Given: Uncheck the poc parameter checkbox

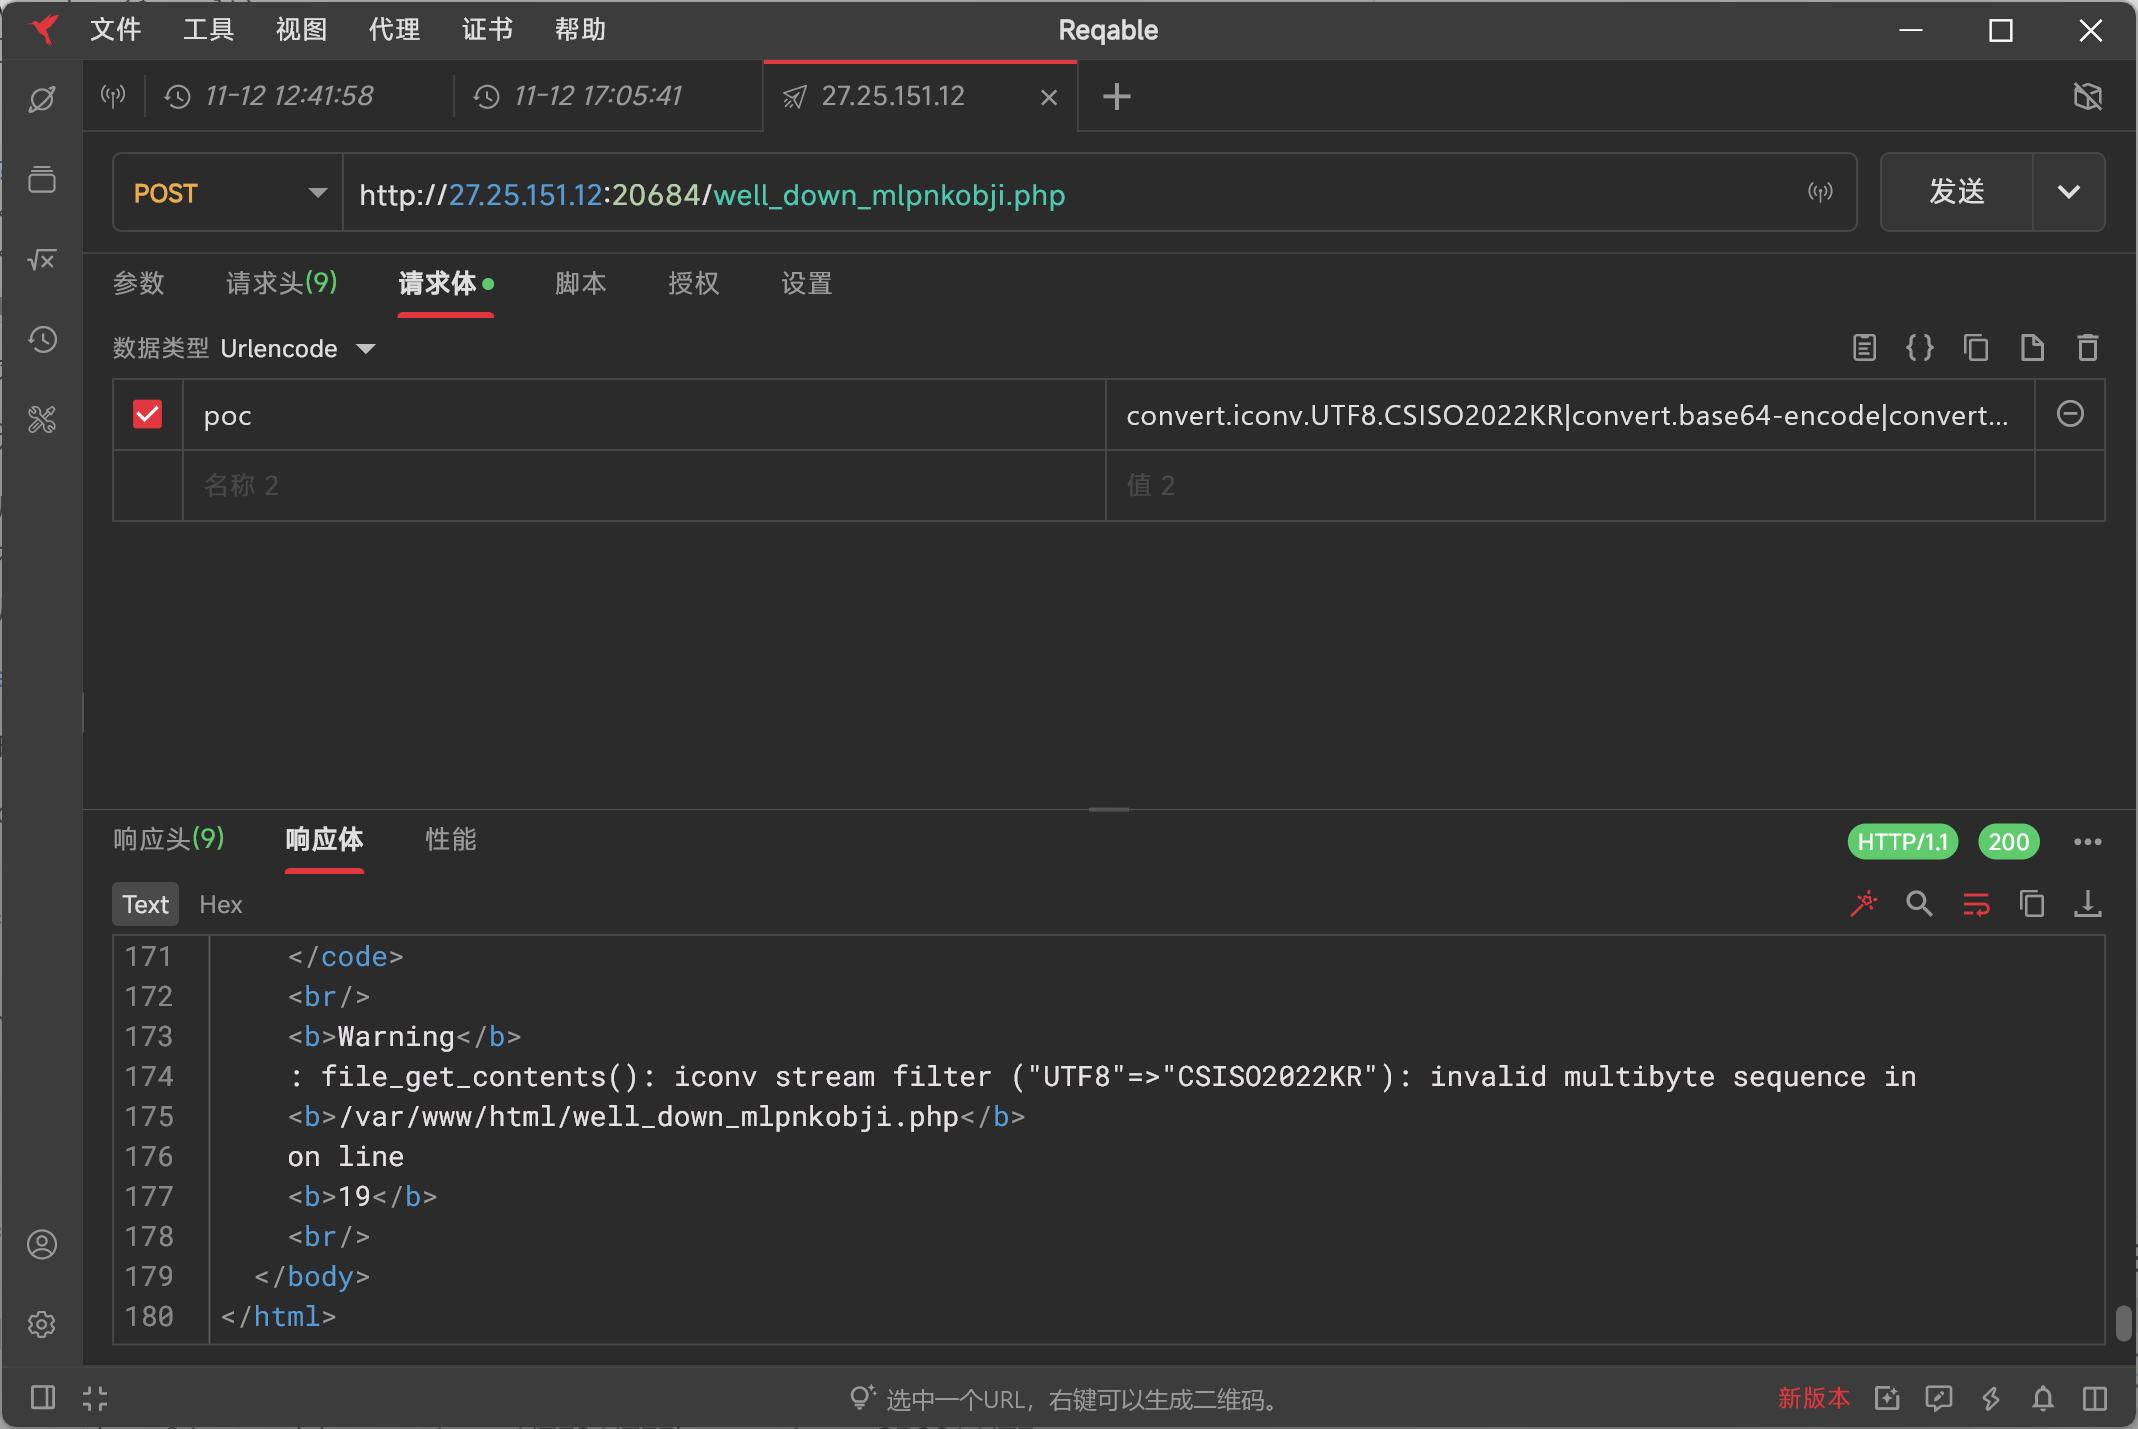Looking at the screenshot, I should pyautogui.click(x=148, y=414).
